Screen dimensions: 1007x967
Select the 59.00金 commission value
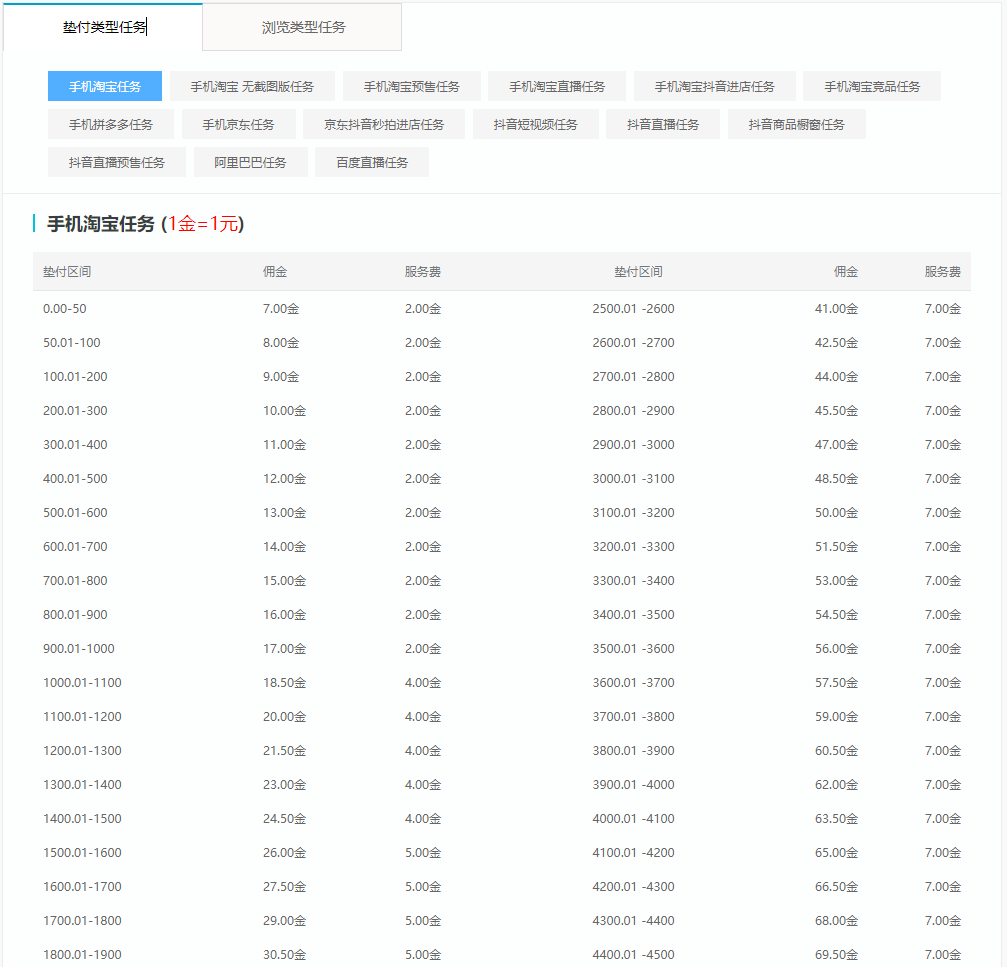(x=836, y=717)
